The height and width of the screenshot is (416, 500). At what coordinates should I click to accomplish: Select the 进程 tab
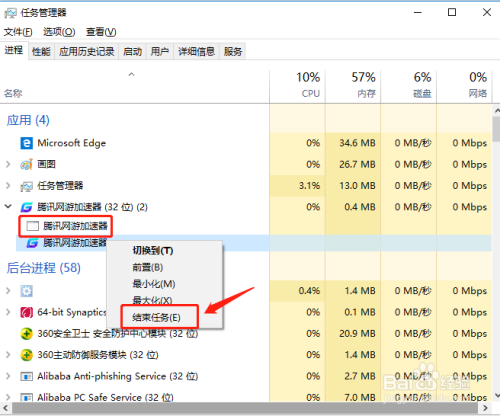point(14,50)
